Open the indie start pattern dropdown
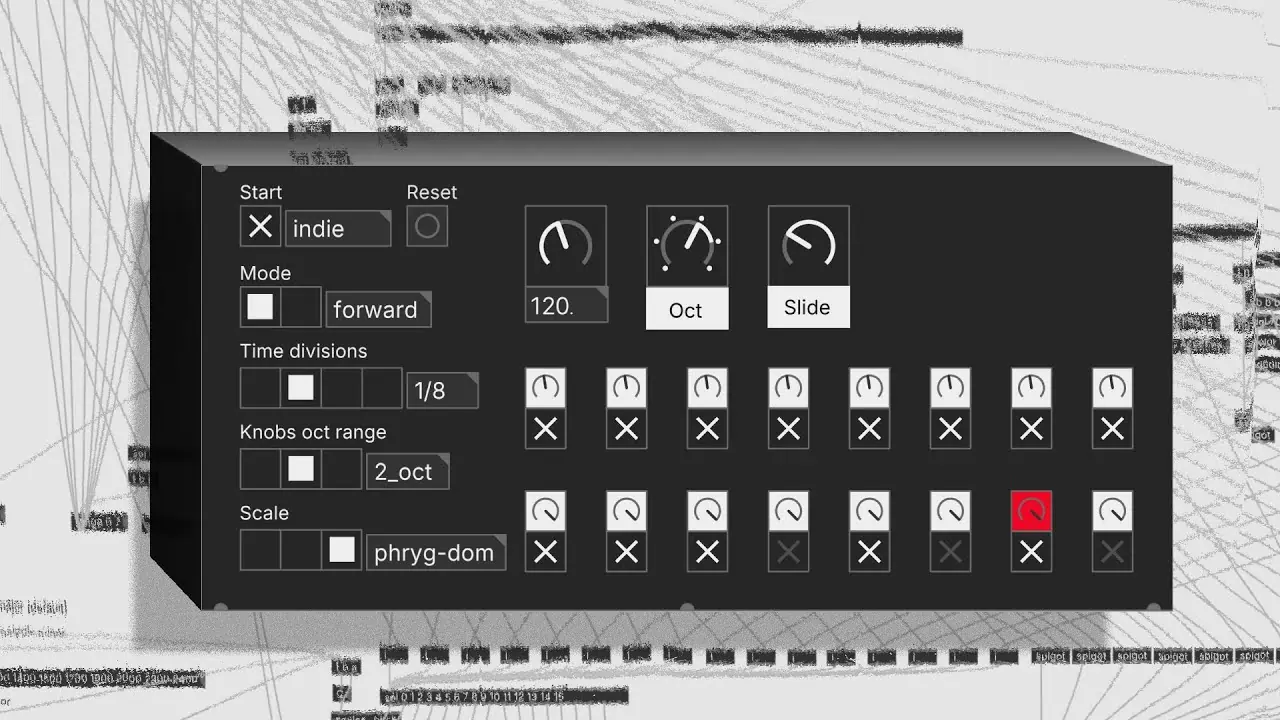The width and height of the screenshot is (1280, 720). (336, 228)
